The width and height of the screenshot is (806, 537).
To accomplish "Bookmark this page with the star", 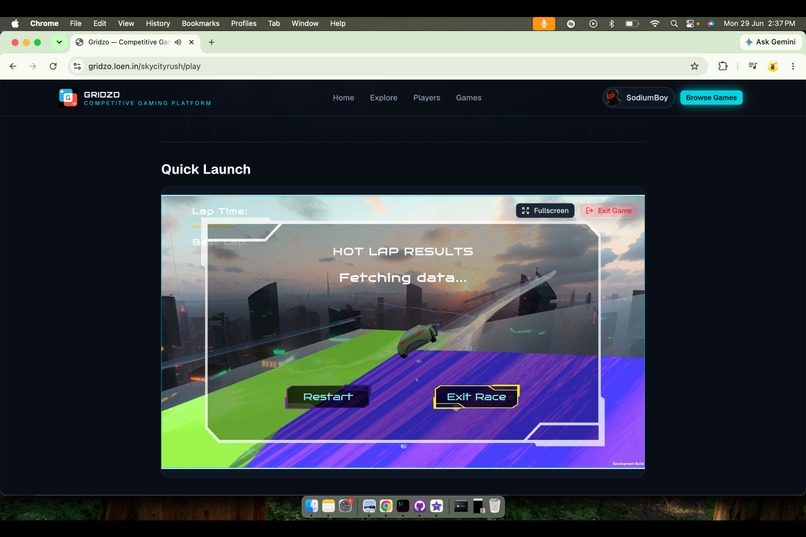I will click(x=694, y=66).
